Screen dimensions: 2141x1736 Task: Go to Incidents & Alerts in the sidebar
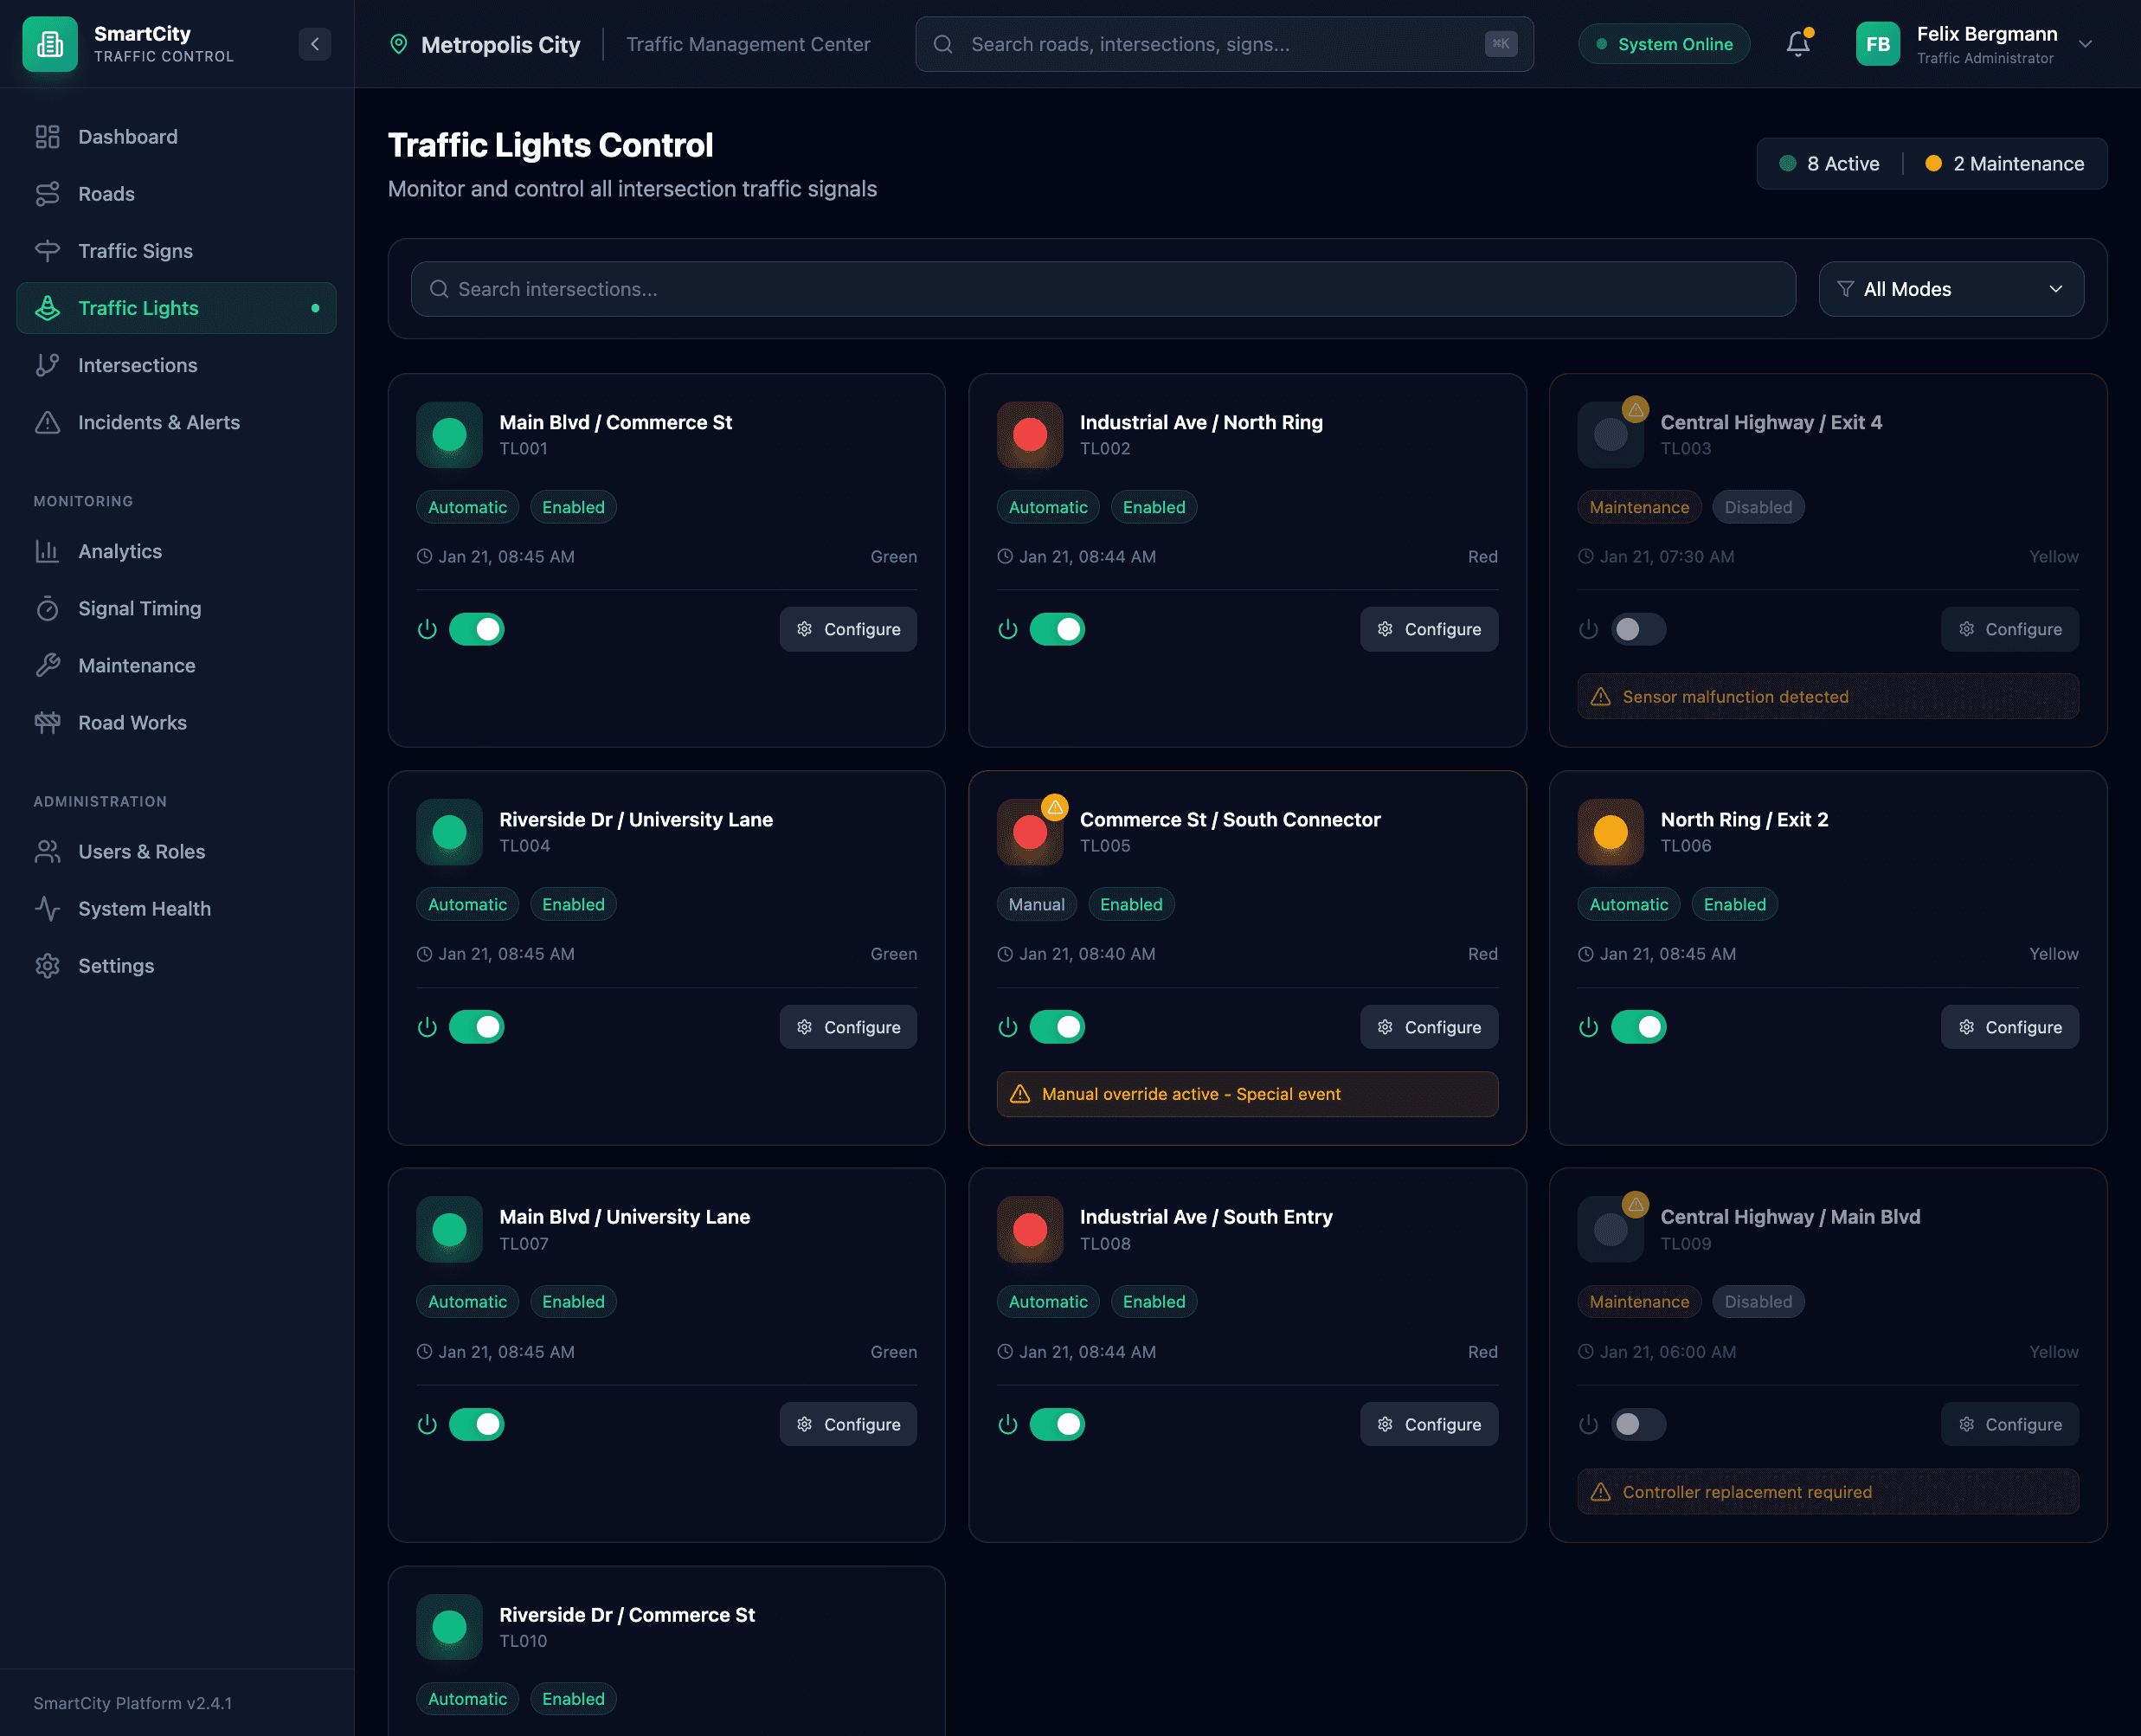(158, 422)
